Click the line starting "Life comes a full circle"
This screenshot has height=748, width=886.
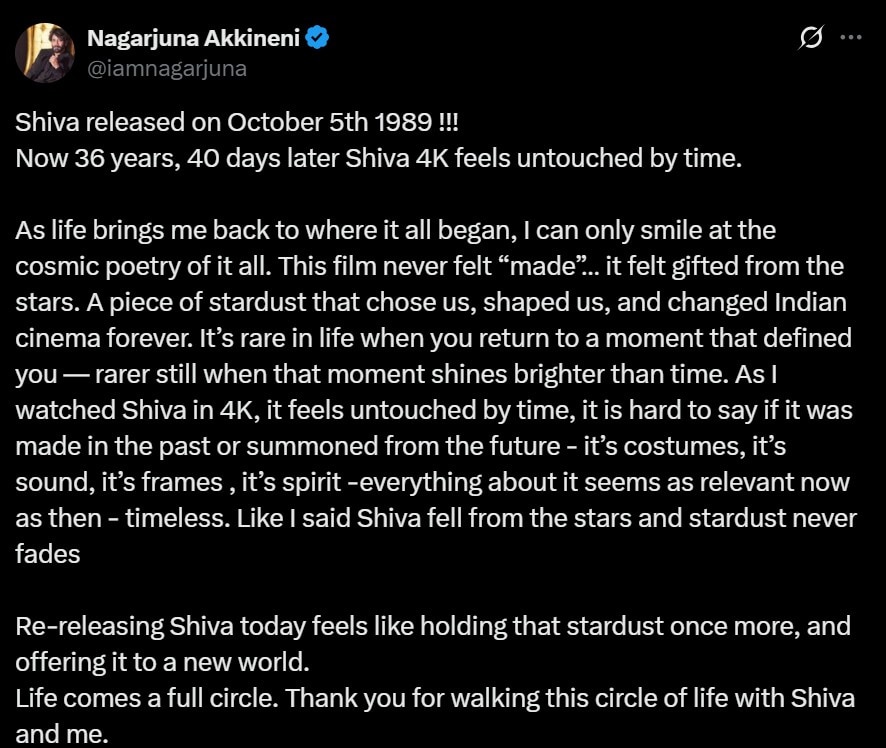coord(434,698)
